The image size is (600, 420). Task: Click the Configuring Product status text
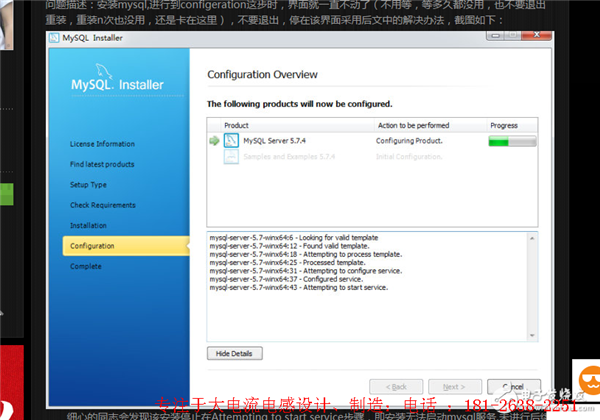(x=409, y=141)
